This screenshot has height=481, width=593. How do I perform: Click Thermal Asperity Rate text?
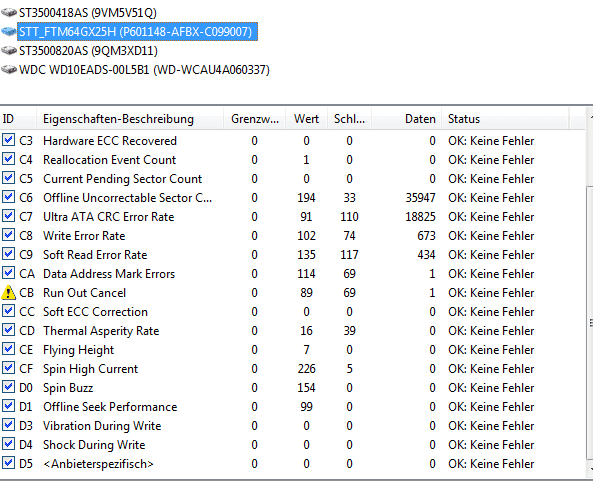101,331
